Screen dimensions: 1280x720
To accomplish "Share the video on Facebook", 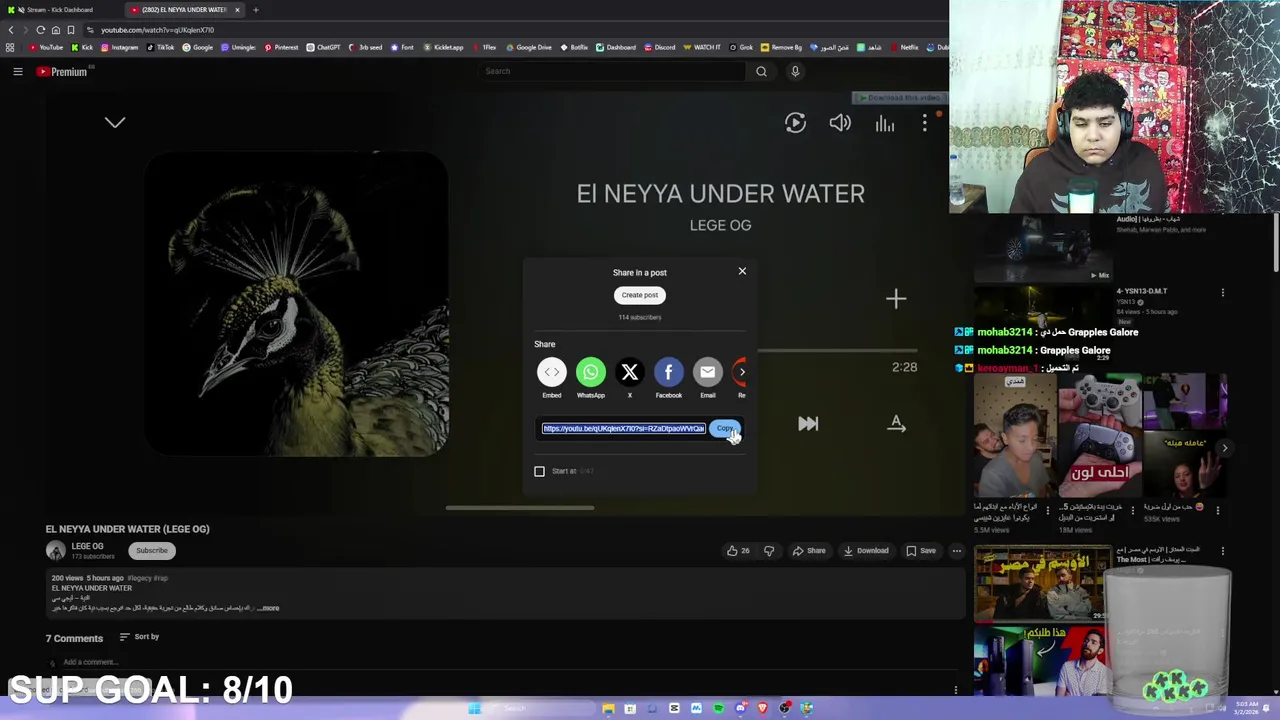I will (x=668, y=372).
